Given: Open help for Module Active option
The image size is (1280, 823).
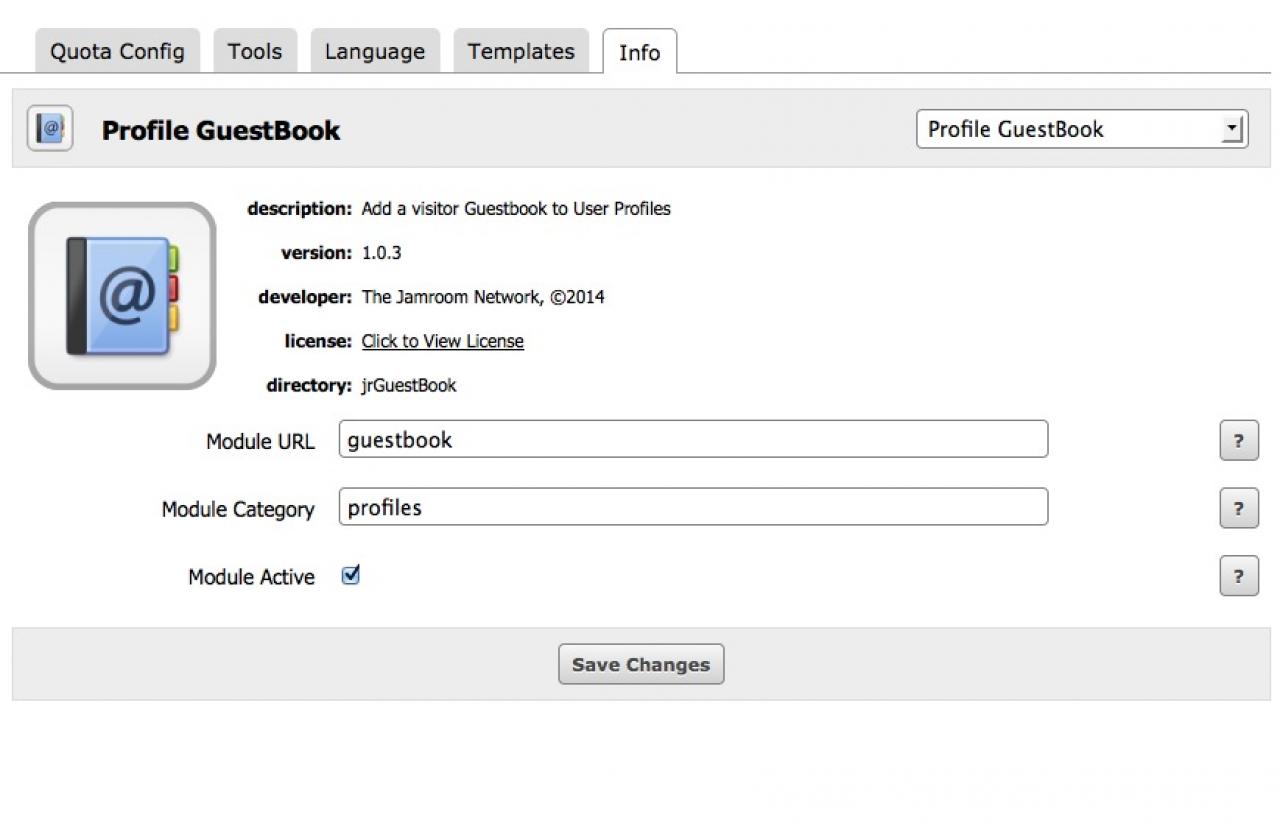Looking at the screenshot, I should pos(1238,577).
